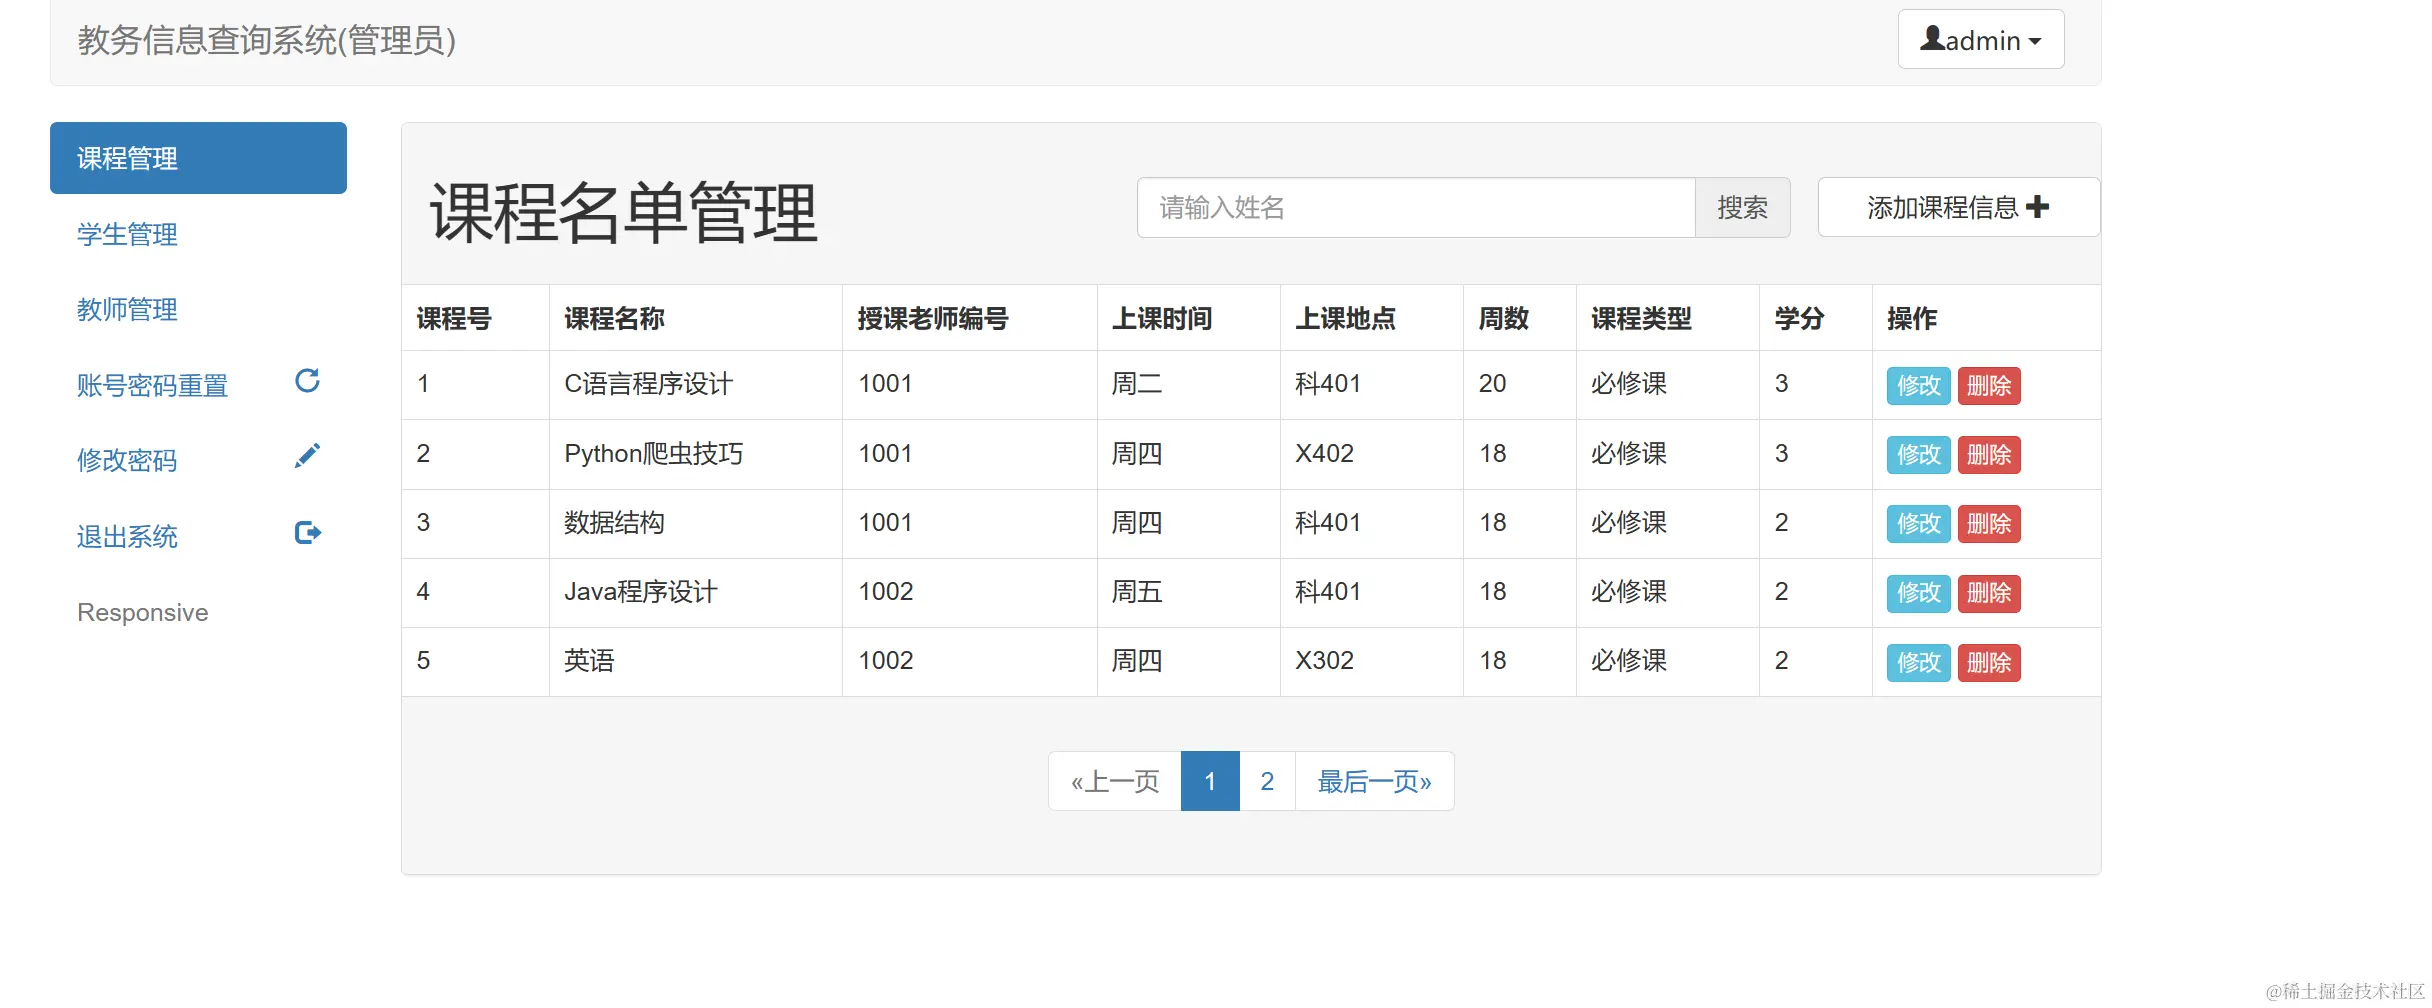The image size is (2432, 1008).
Task: Select the pencil icon next to 修改密码
Action: pyautogui.click(x=307, y=455)
